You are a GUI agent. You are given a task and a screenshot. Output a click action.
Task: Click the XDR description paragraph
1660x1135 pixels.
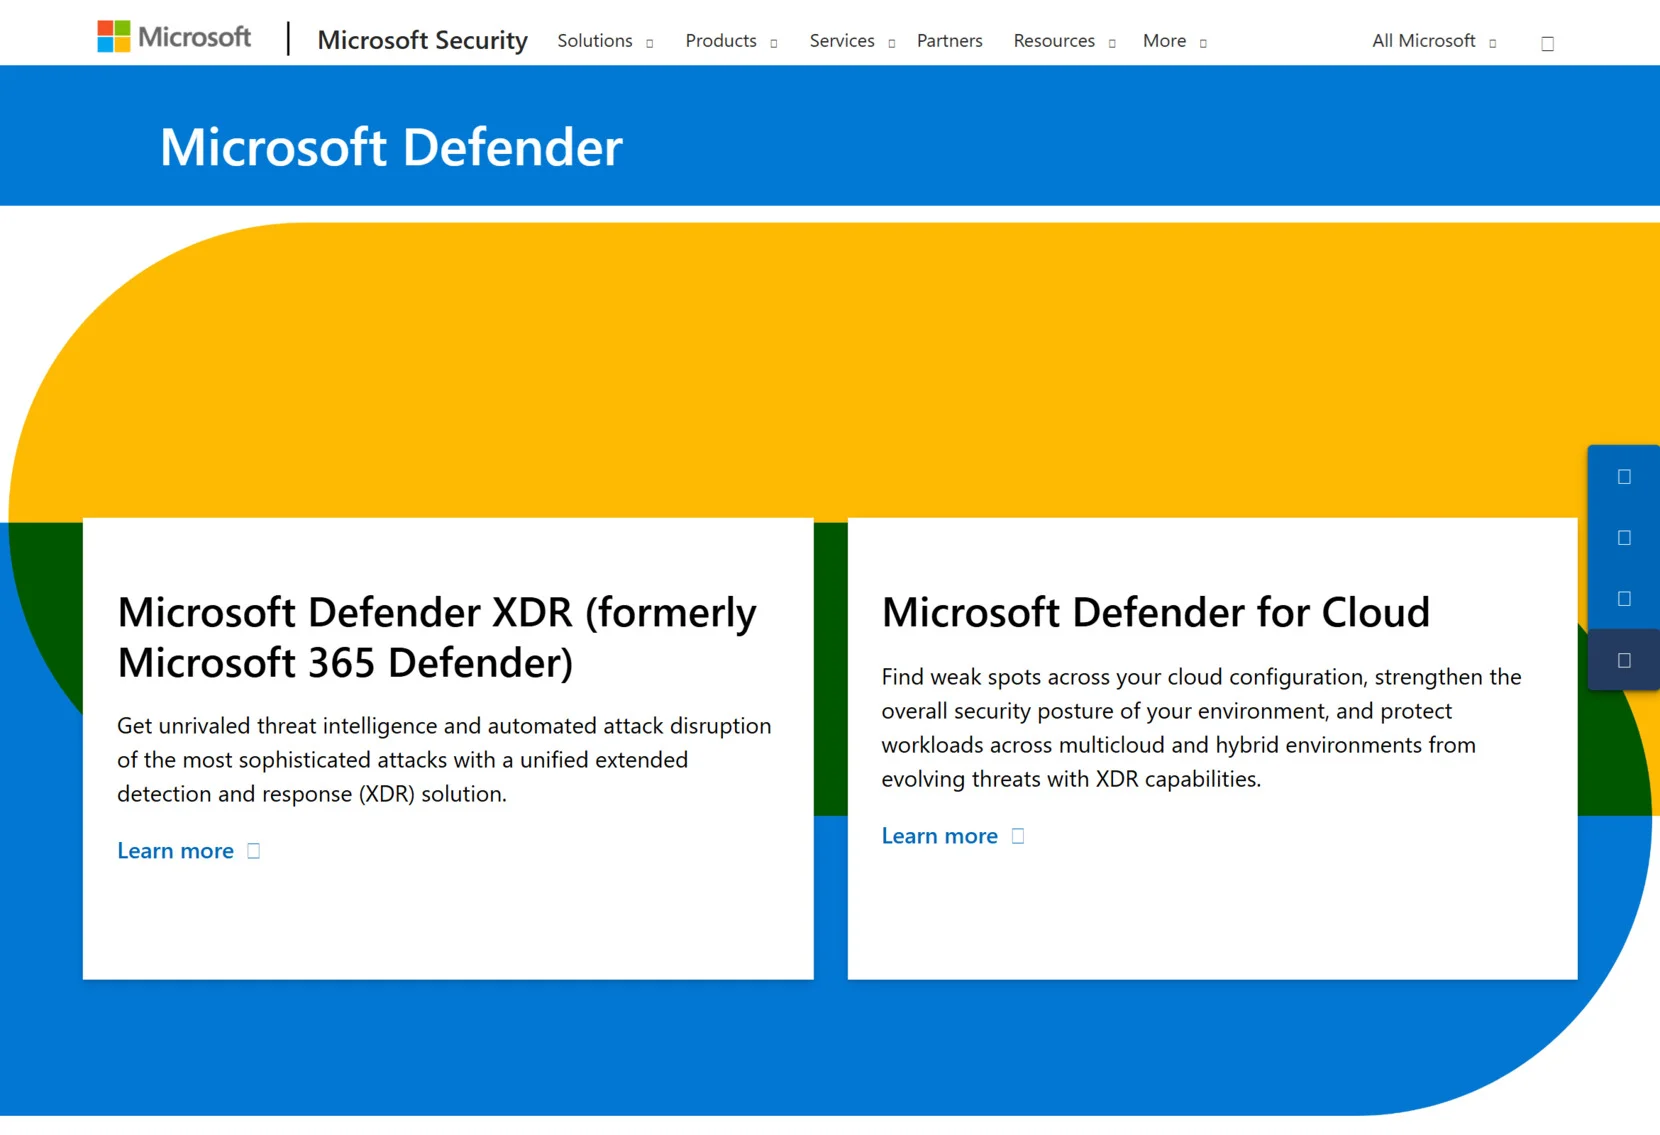point(444,760)
